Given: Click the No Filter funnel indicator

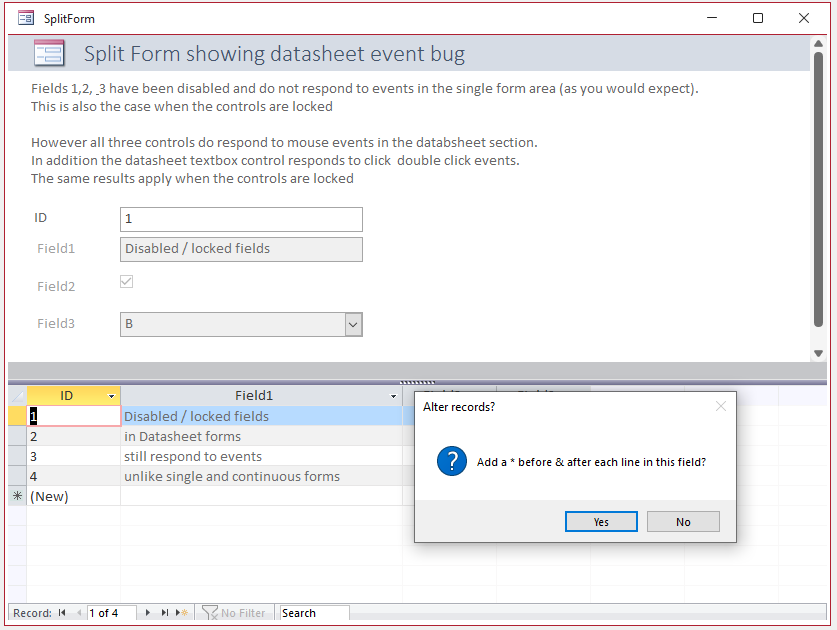Looking at the screenshot, I should pos(234,613).
